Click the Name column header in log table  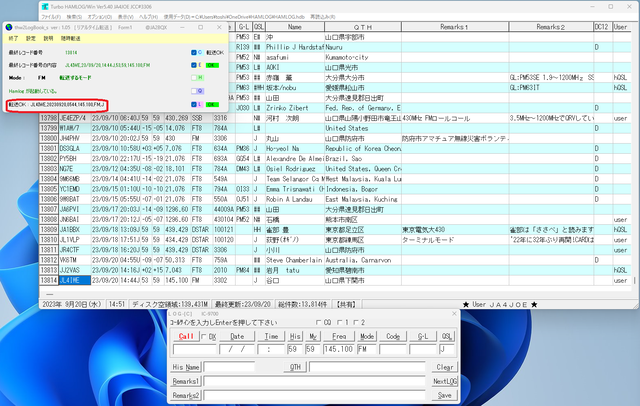(295, 27)
